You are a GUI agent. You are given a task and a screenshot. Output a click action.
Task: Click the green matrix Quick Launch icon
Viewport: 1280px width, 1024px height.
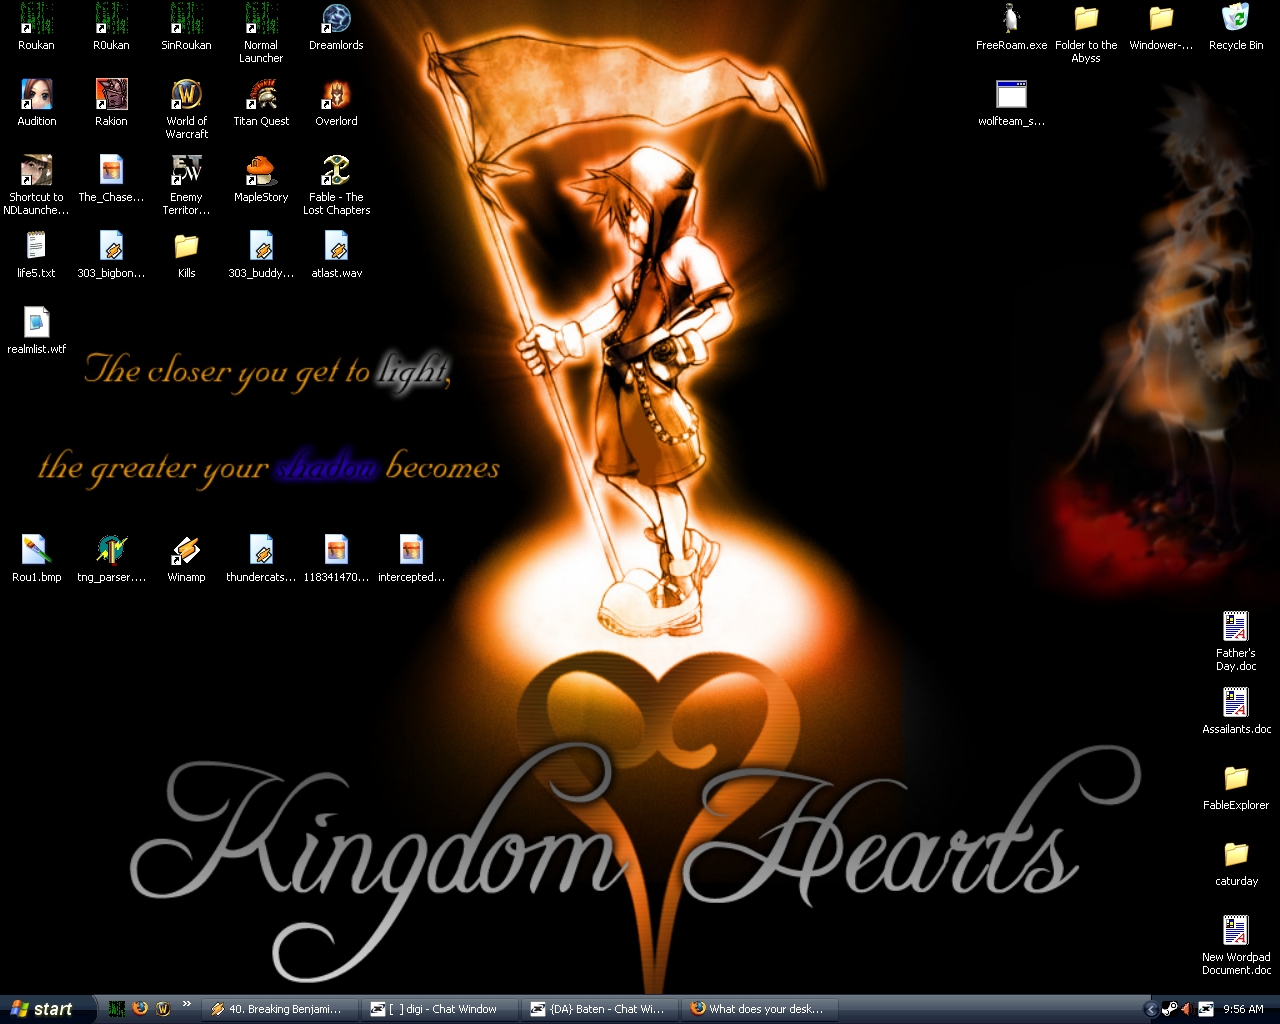pos(117,1009)
